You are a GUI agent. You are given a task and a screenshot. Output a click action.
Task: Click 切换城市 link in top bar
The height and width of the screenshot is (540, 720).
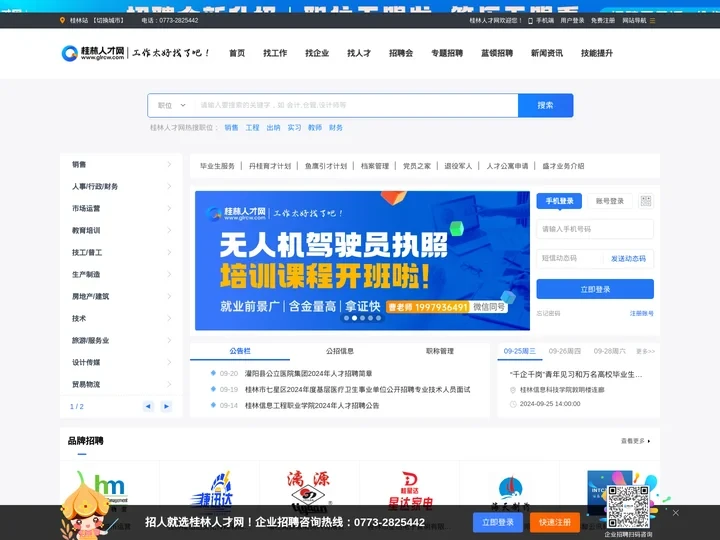(108, 21)
